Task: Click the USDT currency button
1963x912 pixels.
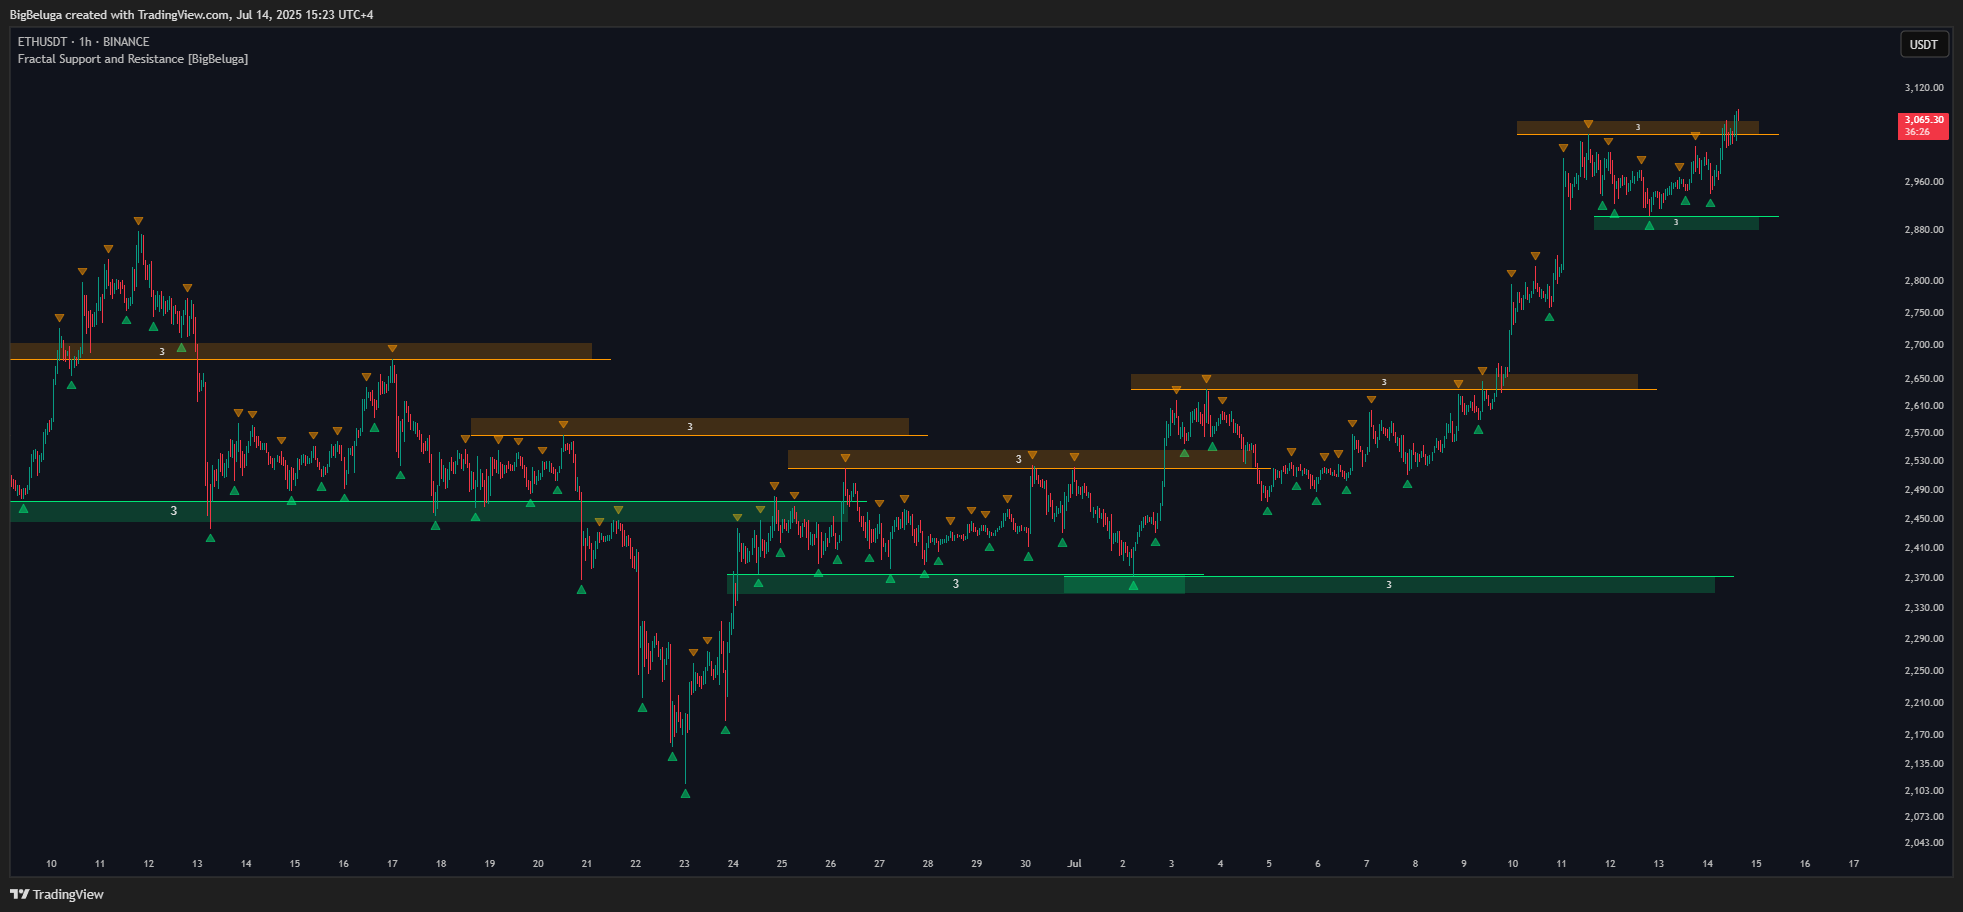Action: (1924, 44)
